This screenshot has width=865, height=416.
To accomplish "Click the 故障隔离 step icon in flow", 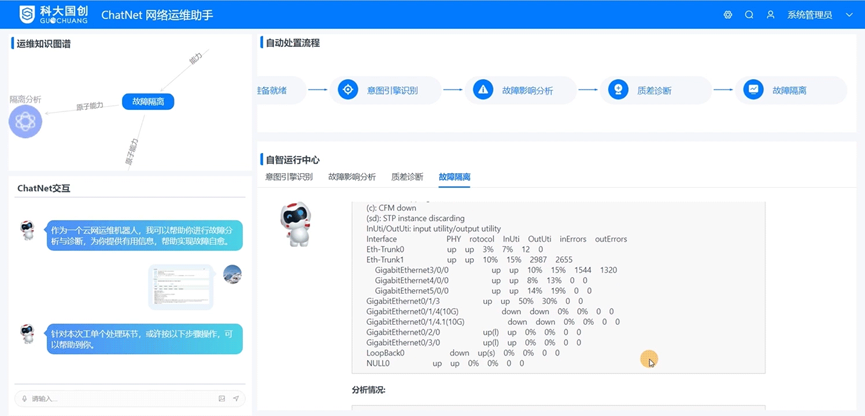I will click(x=753, y=90).
